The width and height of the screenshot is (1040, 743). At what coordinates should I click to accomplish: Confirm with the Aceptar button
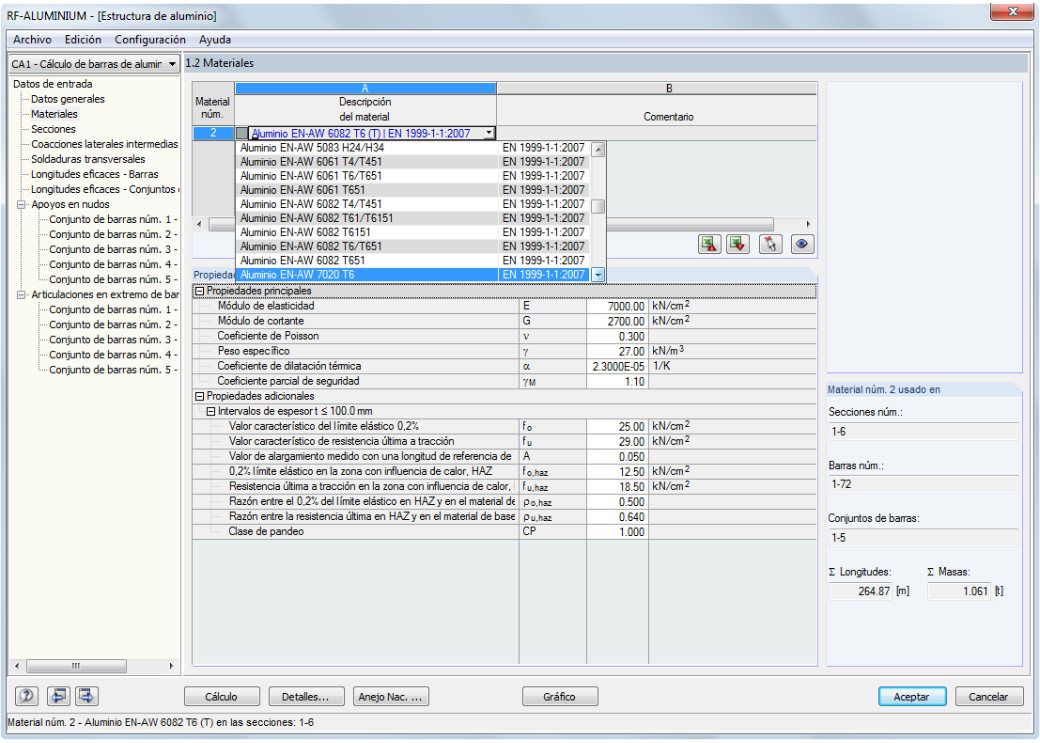(912, 697)
